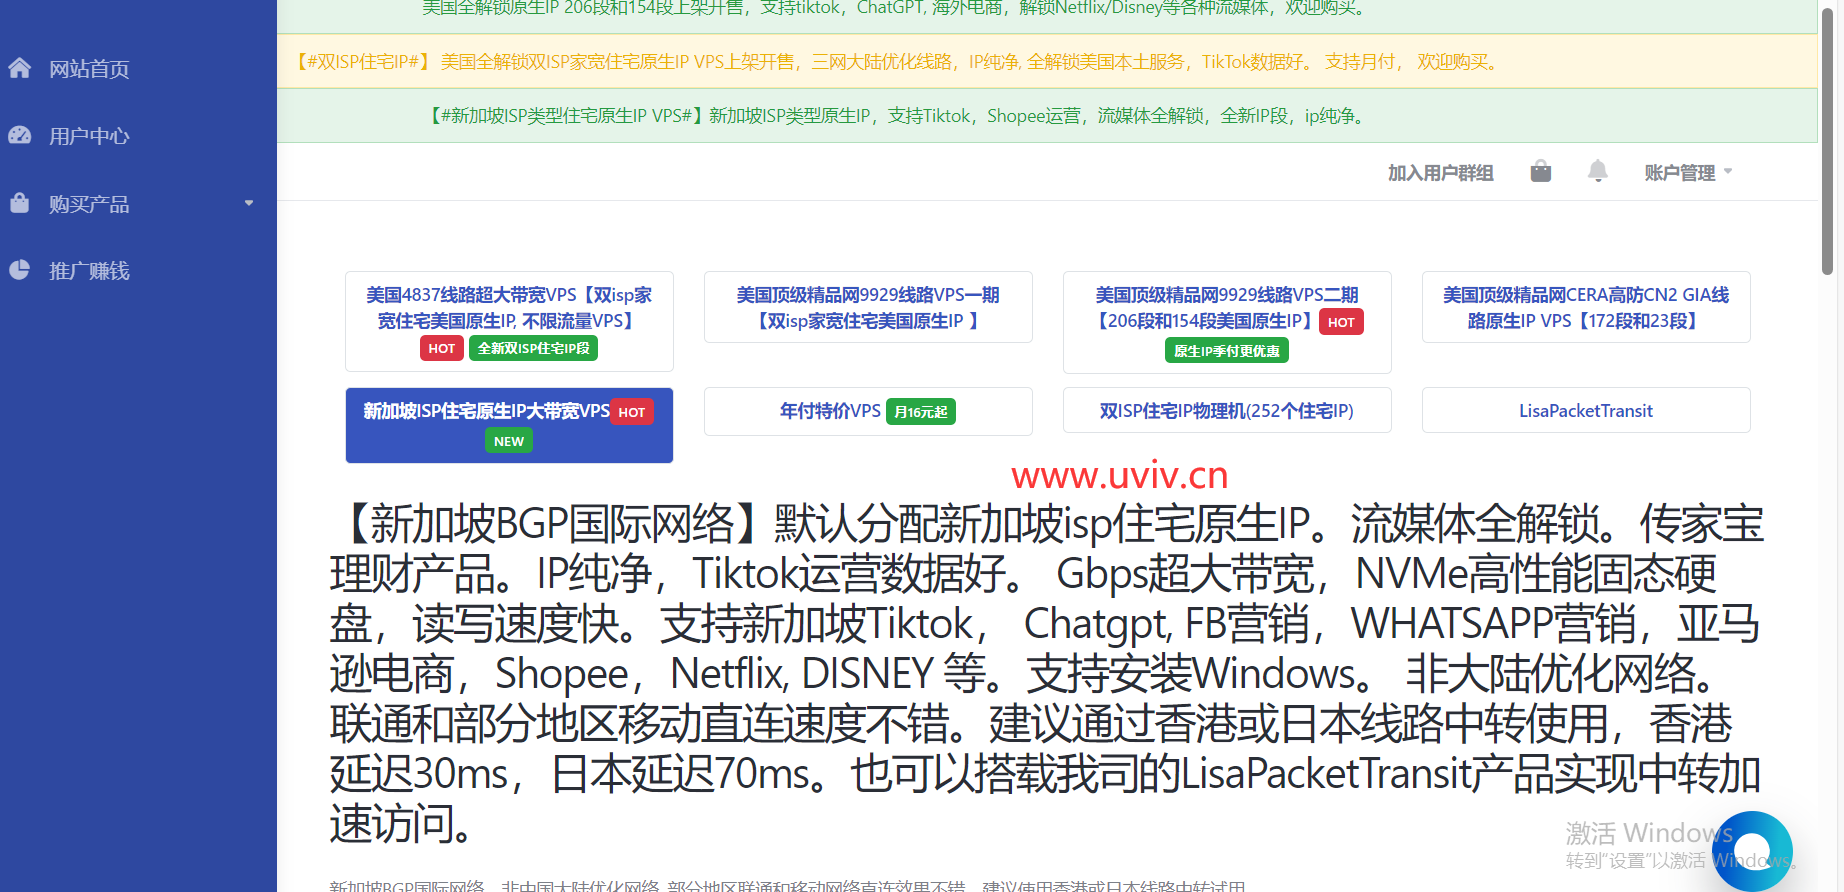Click the home icon in sidebar
1844x892 pixels.
(20, 68)
